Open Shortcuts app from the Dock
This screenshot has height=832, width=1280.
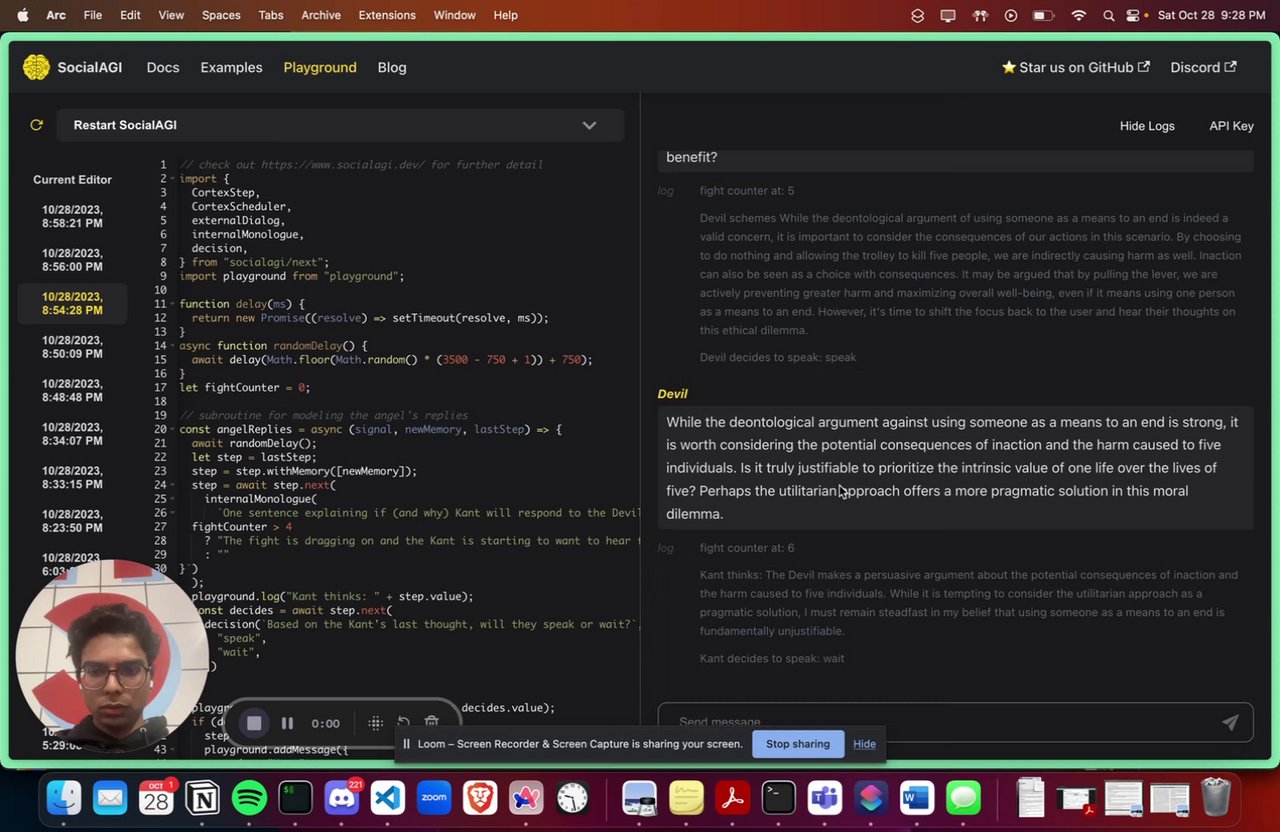[x=871, y=798]
